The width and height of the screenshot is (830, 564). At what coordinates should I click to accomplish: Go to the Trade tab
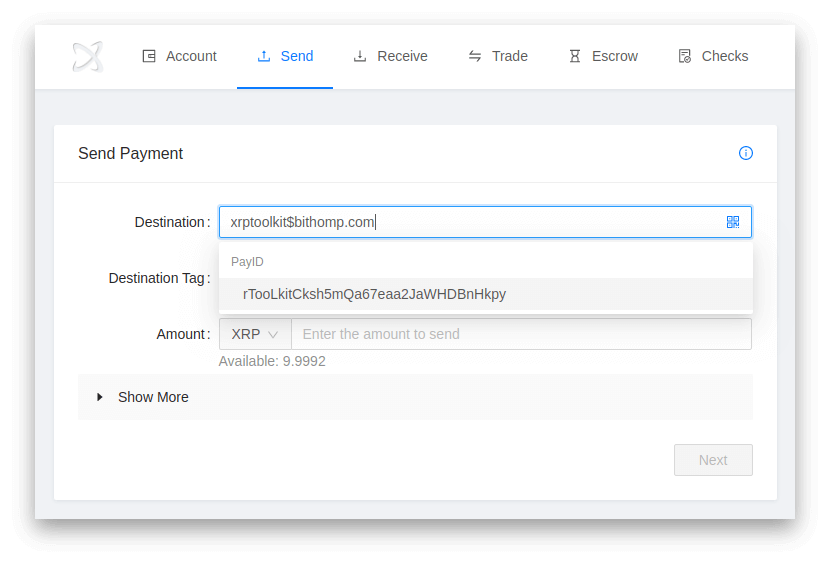tap(498, 56)
